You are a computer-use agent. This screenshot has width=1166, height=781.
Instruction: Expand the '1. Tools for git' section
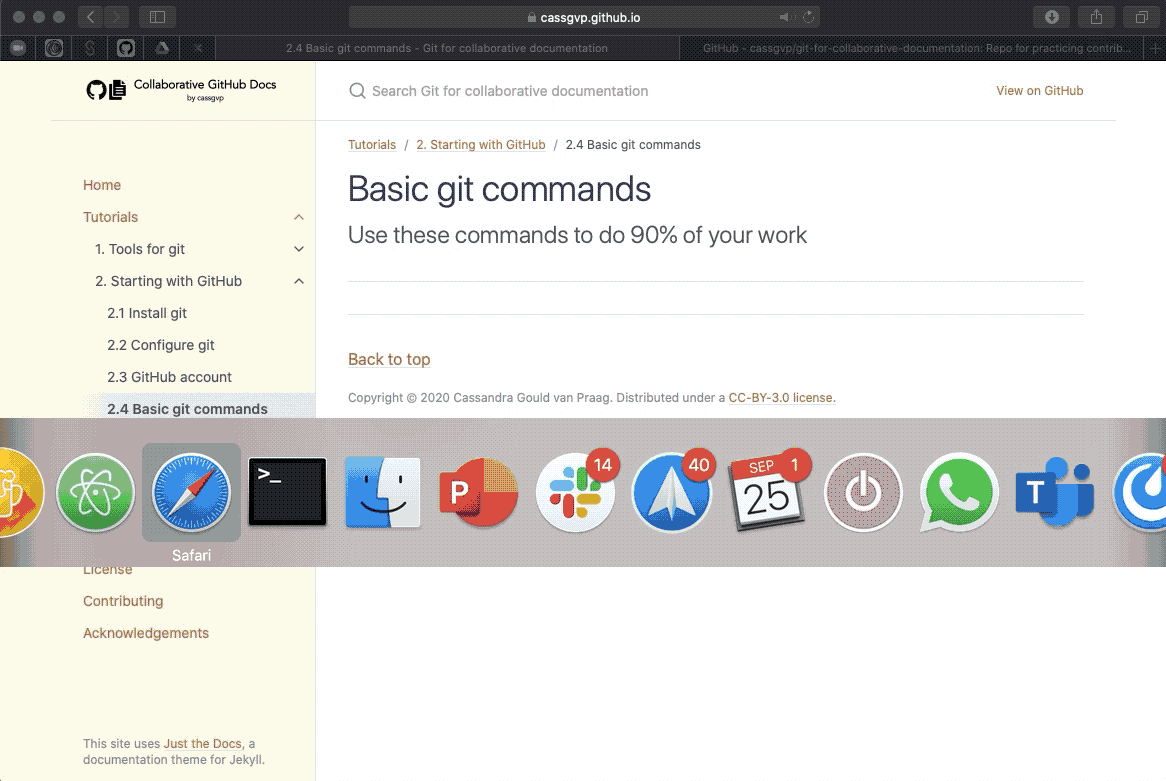[299, 249]
